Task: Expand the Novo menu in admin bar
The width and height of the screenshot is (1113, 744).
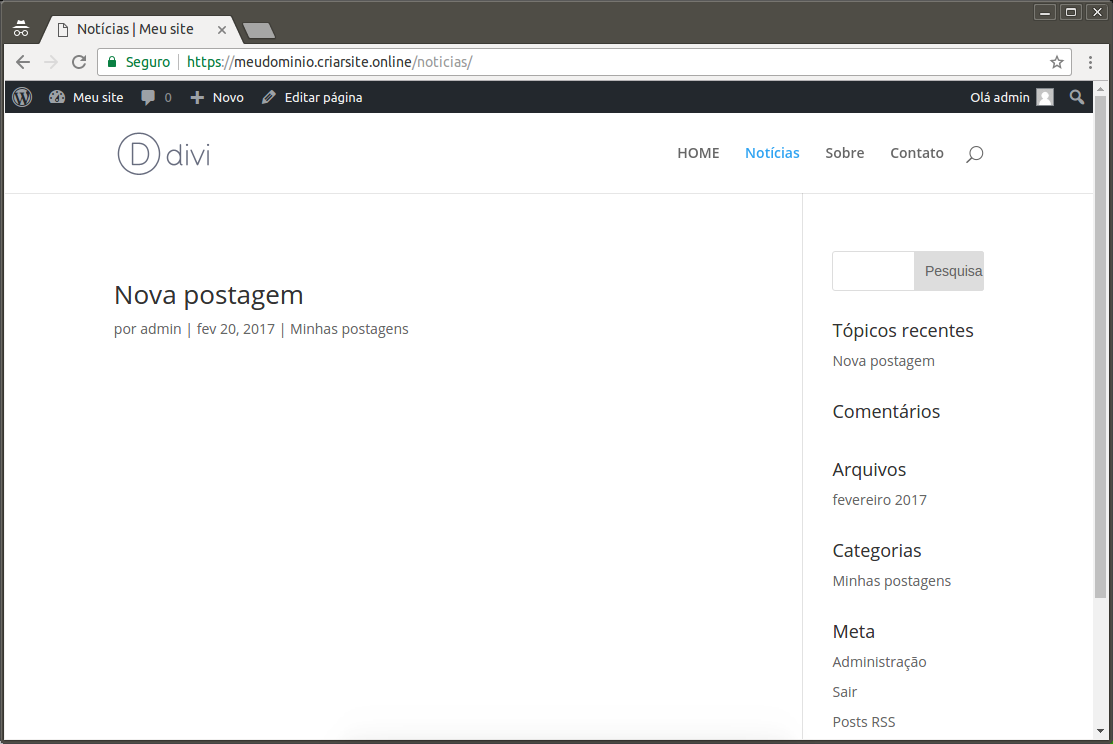Action: (x=217, y=97)
